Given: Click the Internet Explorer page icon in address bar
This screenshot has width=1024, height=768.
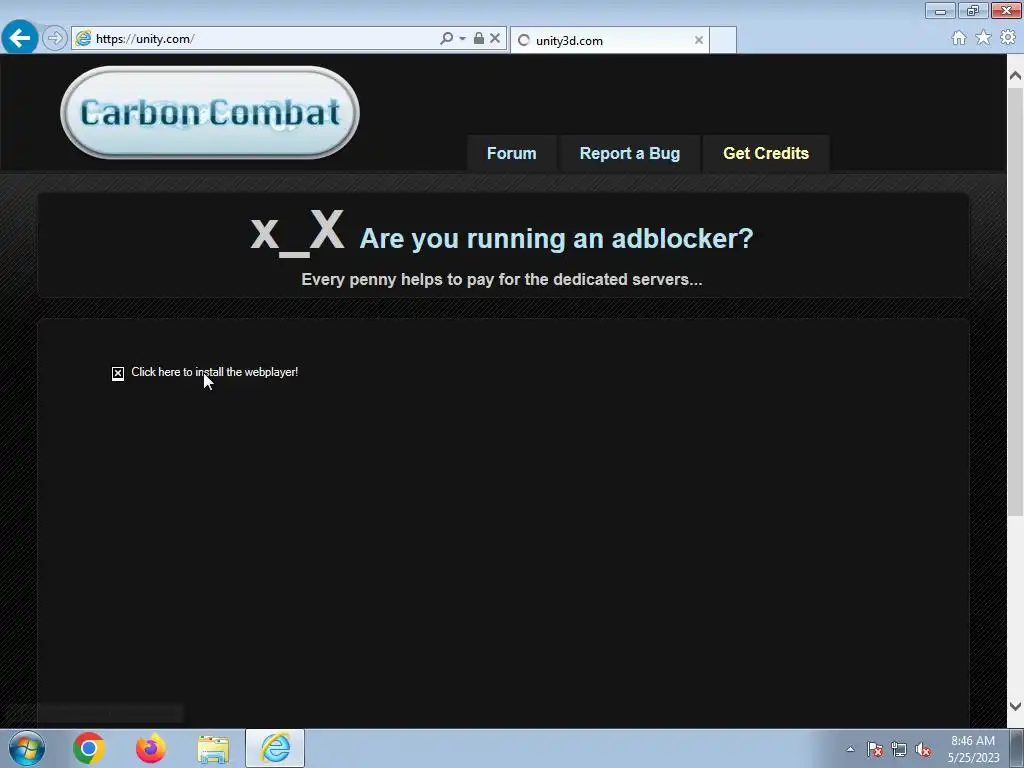Looking at the screenshot, I should [84, 39].
